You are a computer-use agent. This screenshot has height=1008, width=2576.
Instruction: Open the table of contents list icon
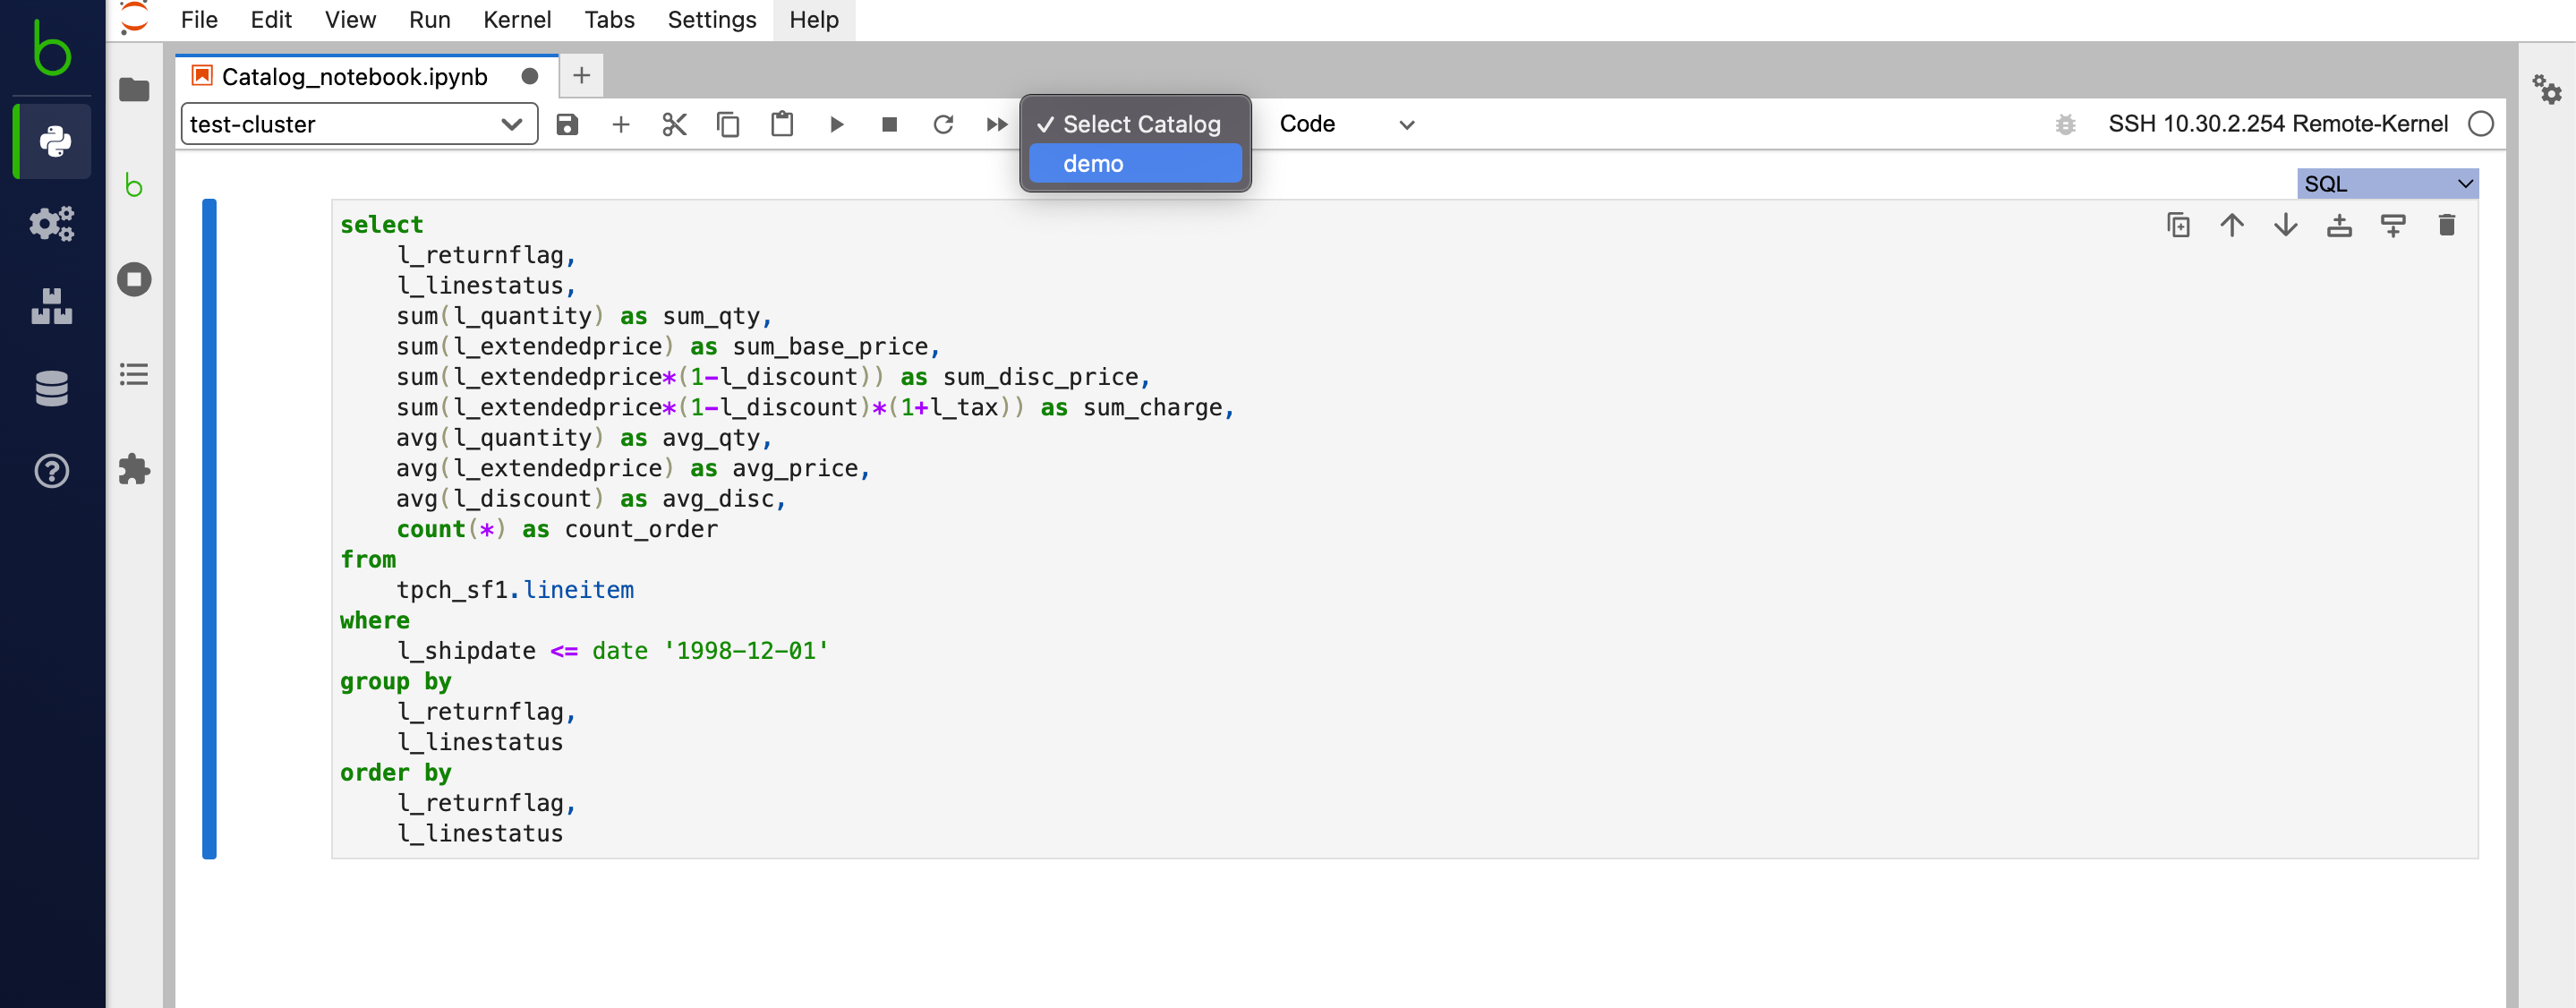click(134, 374)
